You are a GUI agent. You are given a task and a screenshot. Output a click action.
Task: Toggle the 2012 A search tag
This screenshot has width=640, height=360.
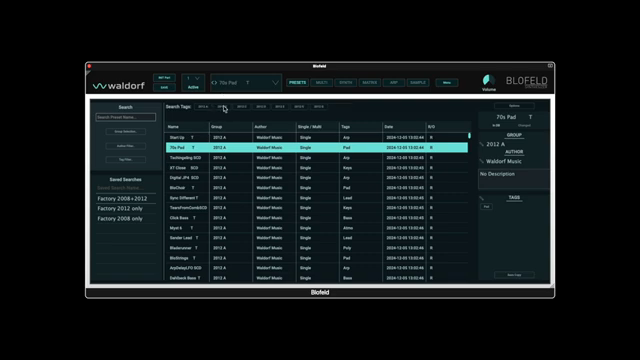(203, 107)
